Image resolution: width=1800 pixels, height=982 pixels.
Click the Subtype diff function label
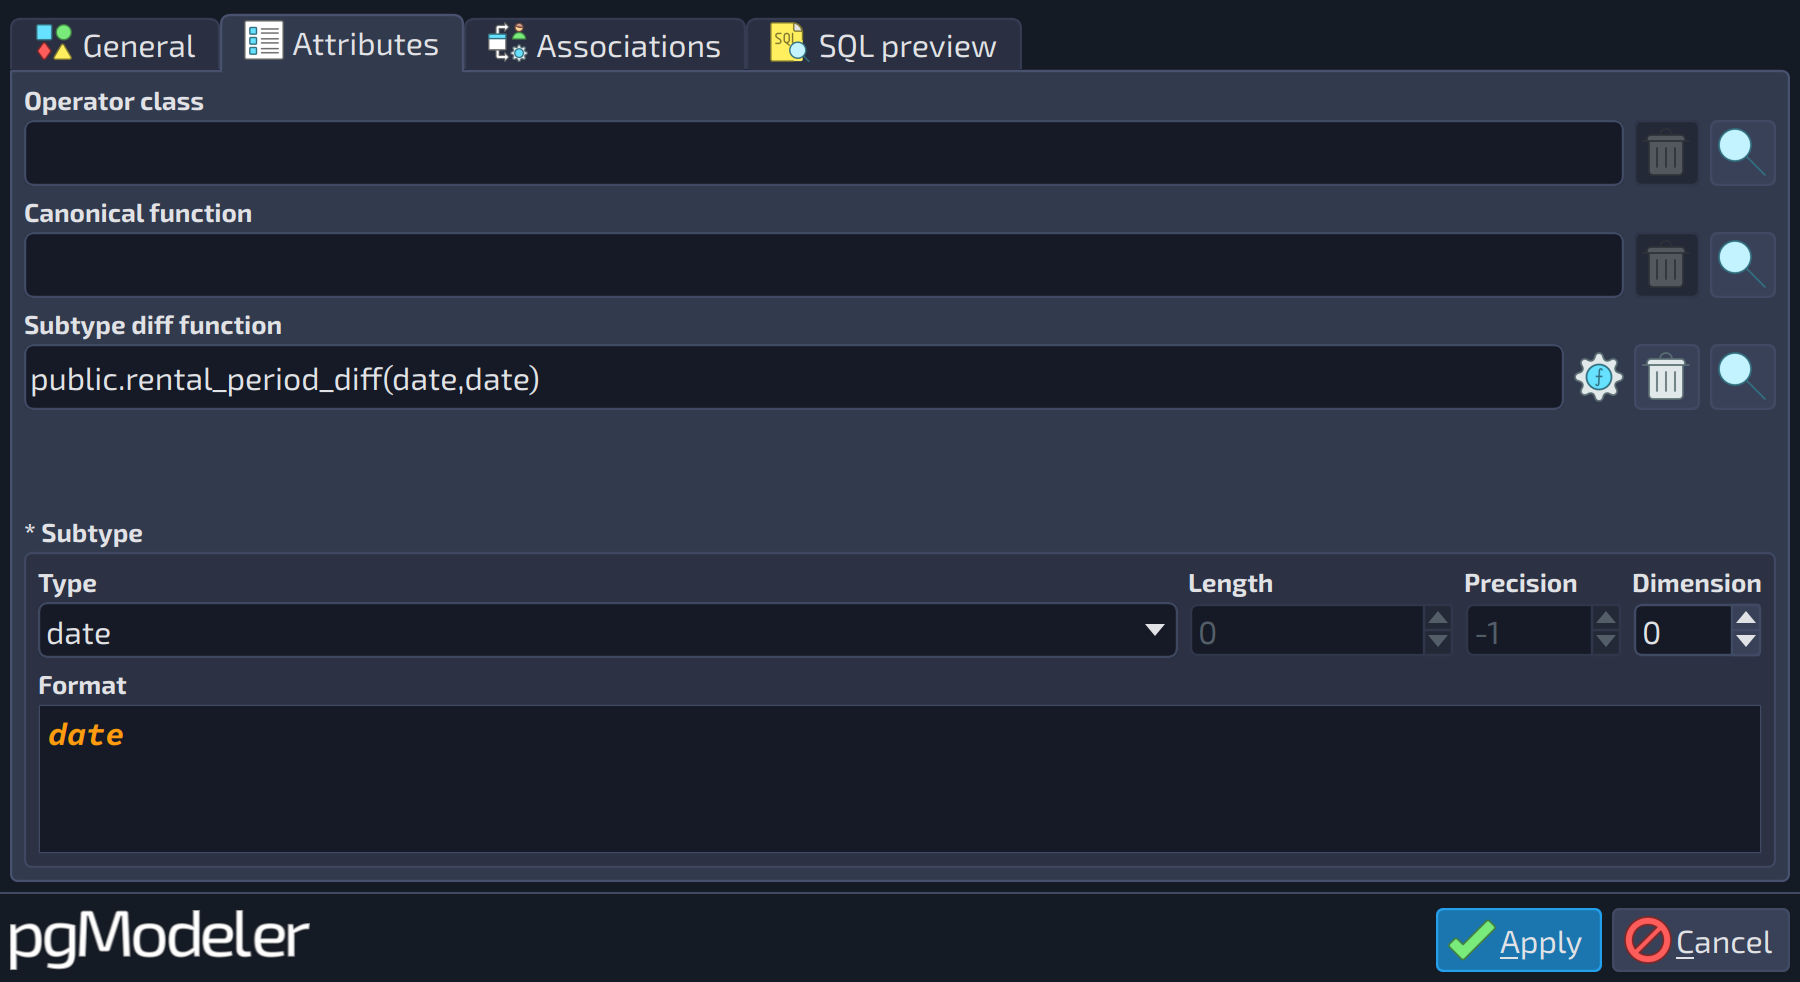[x=153, y=325]
